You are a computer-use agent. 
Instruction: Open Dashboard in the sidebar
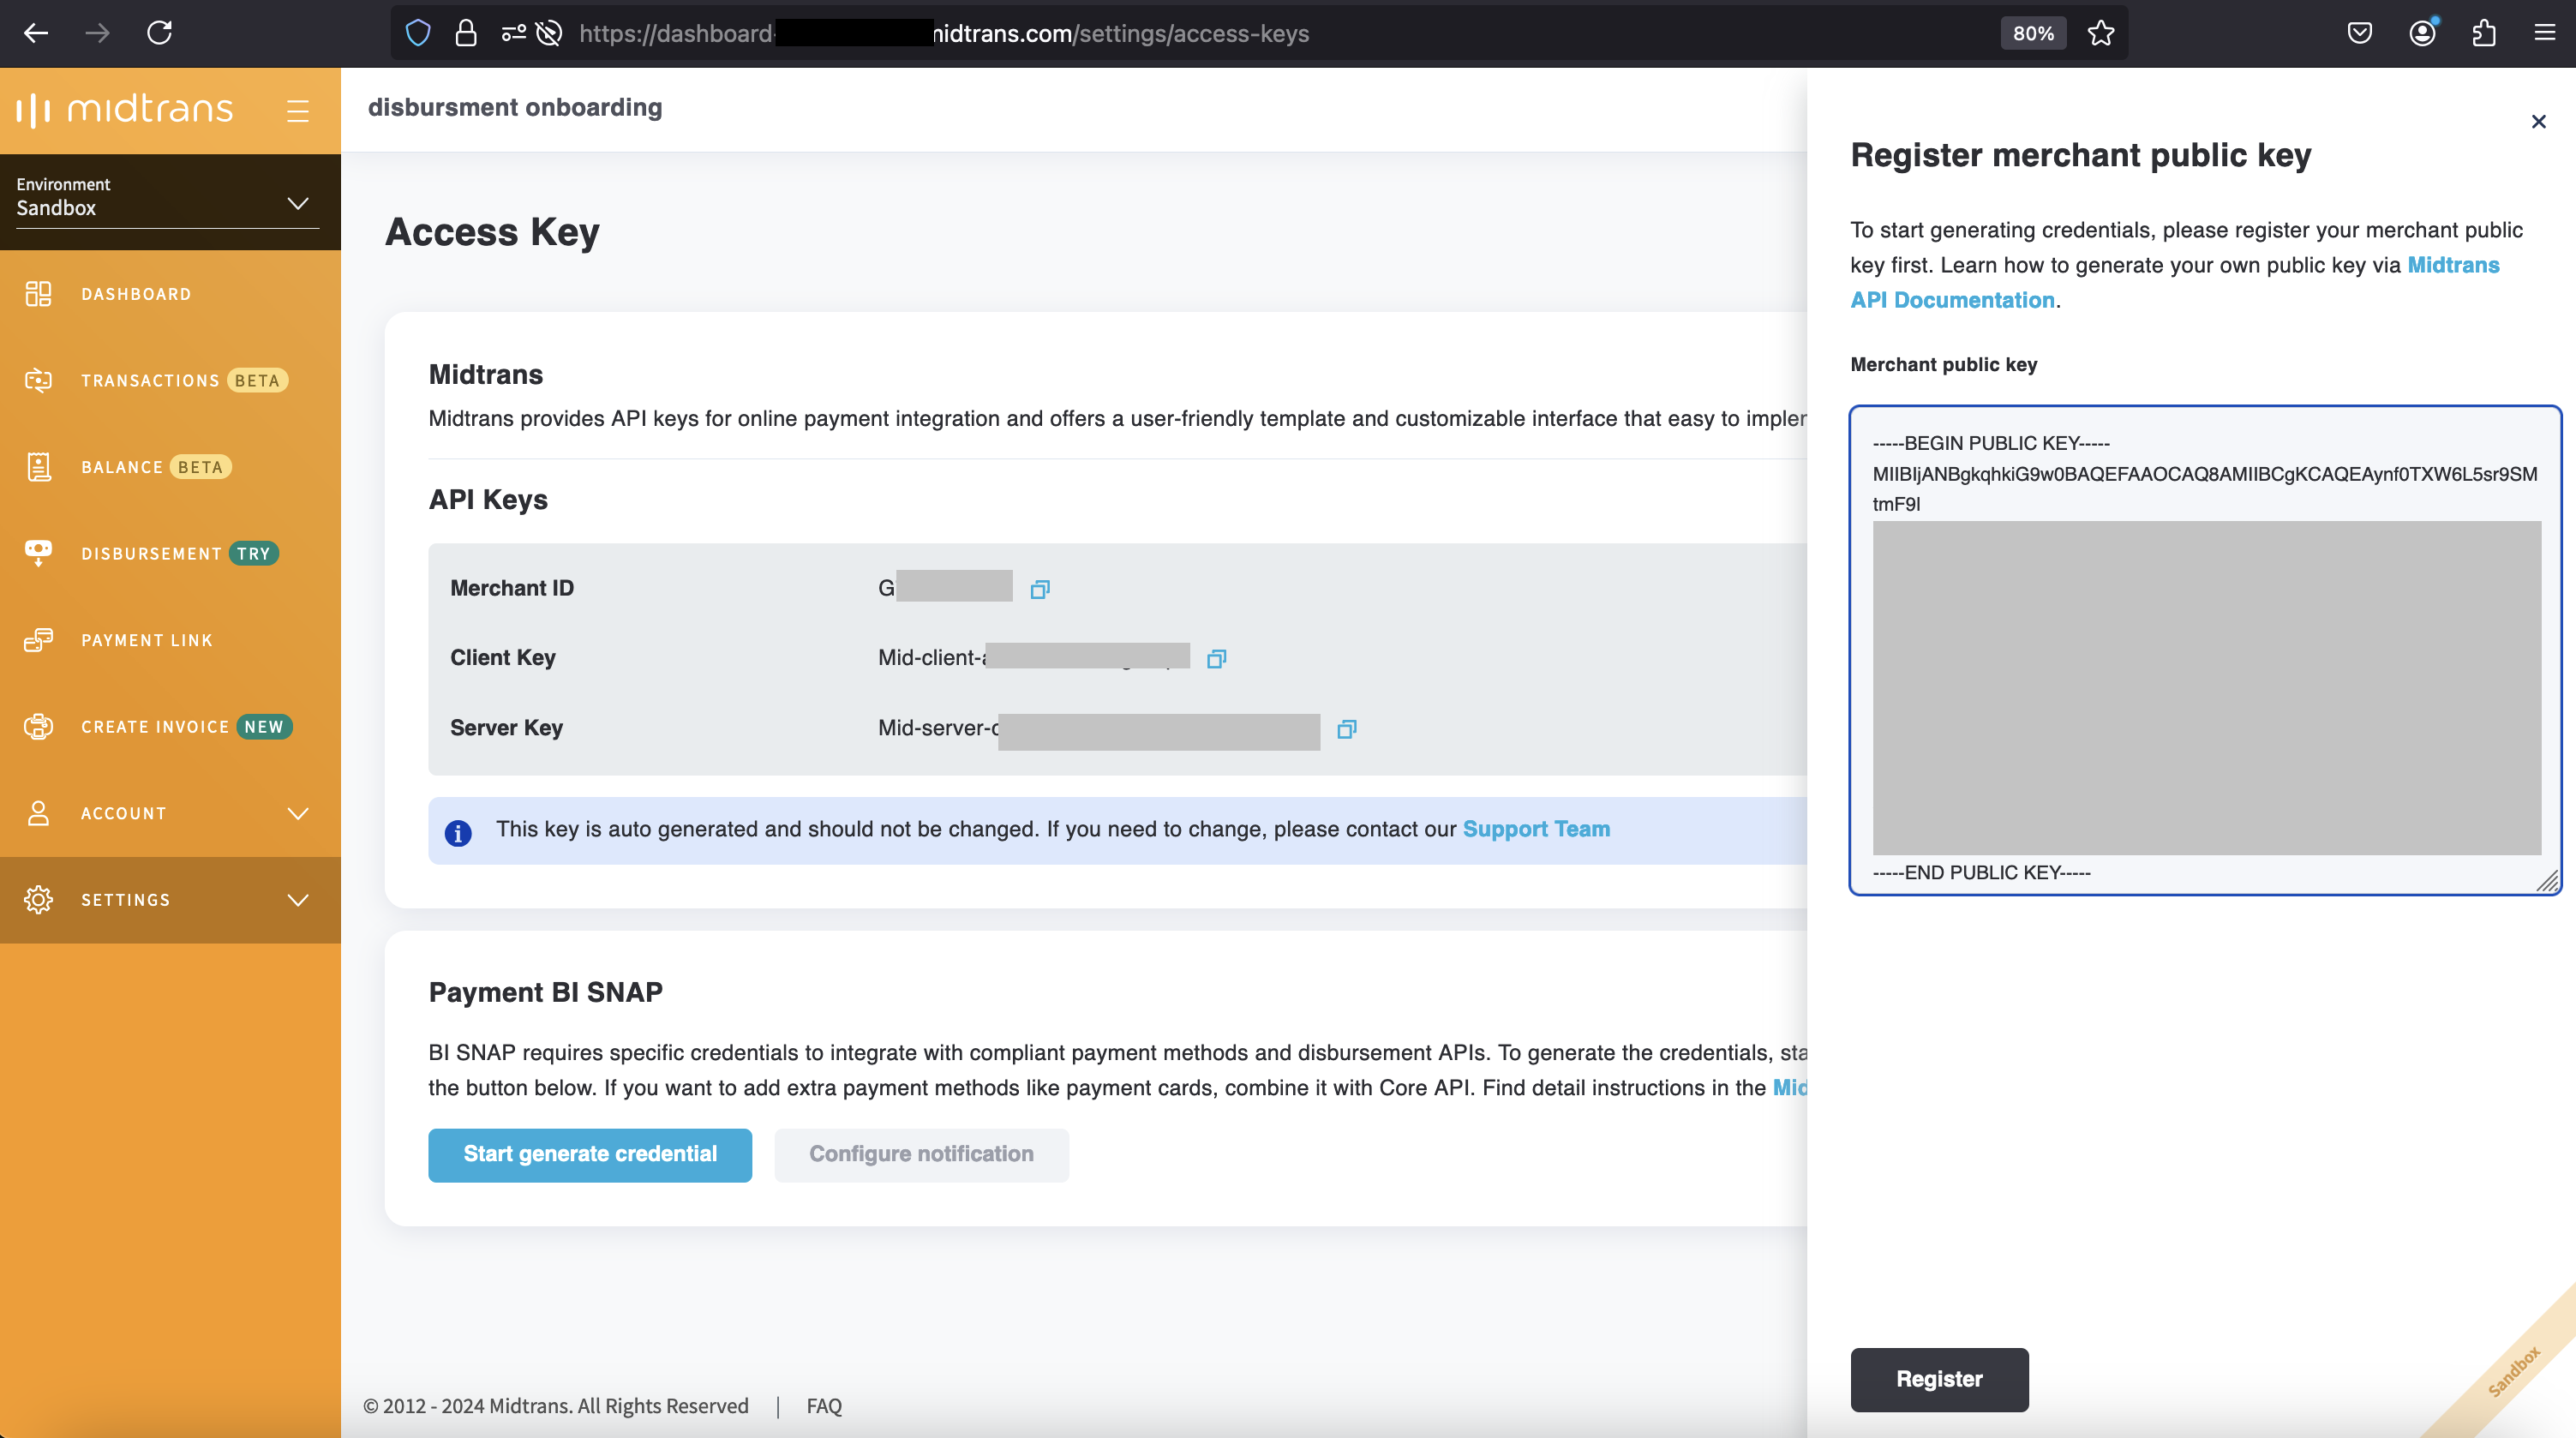point(170,294)
